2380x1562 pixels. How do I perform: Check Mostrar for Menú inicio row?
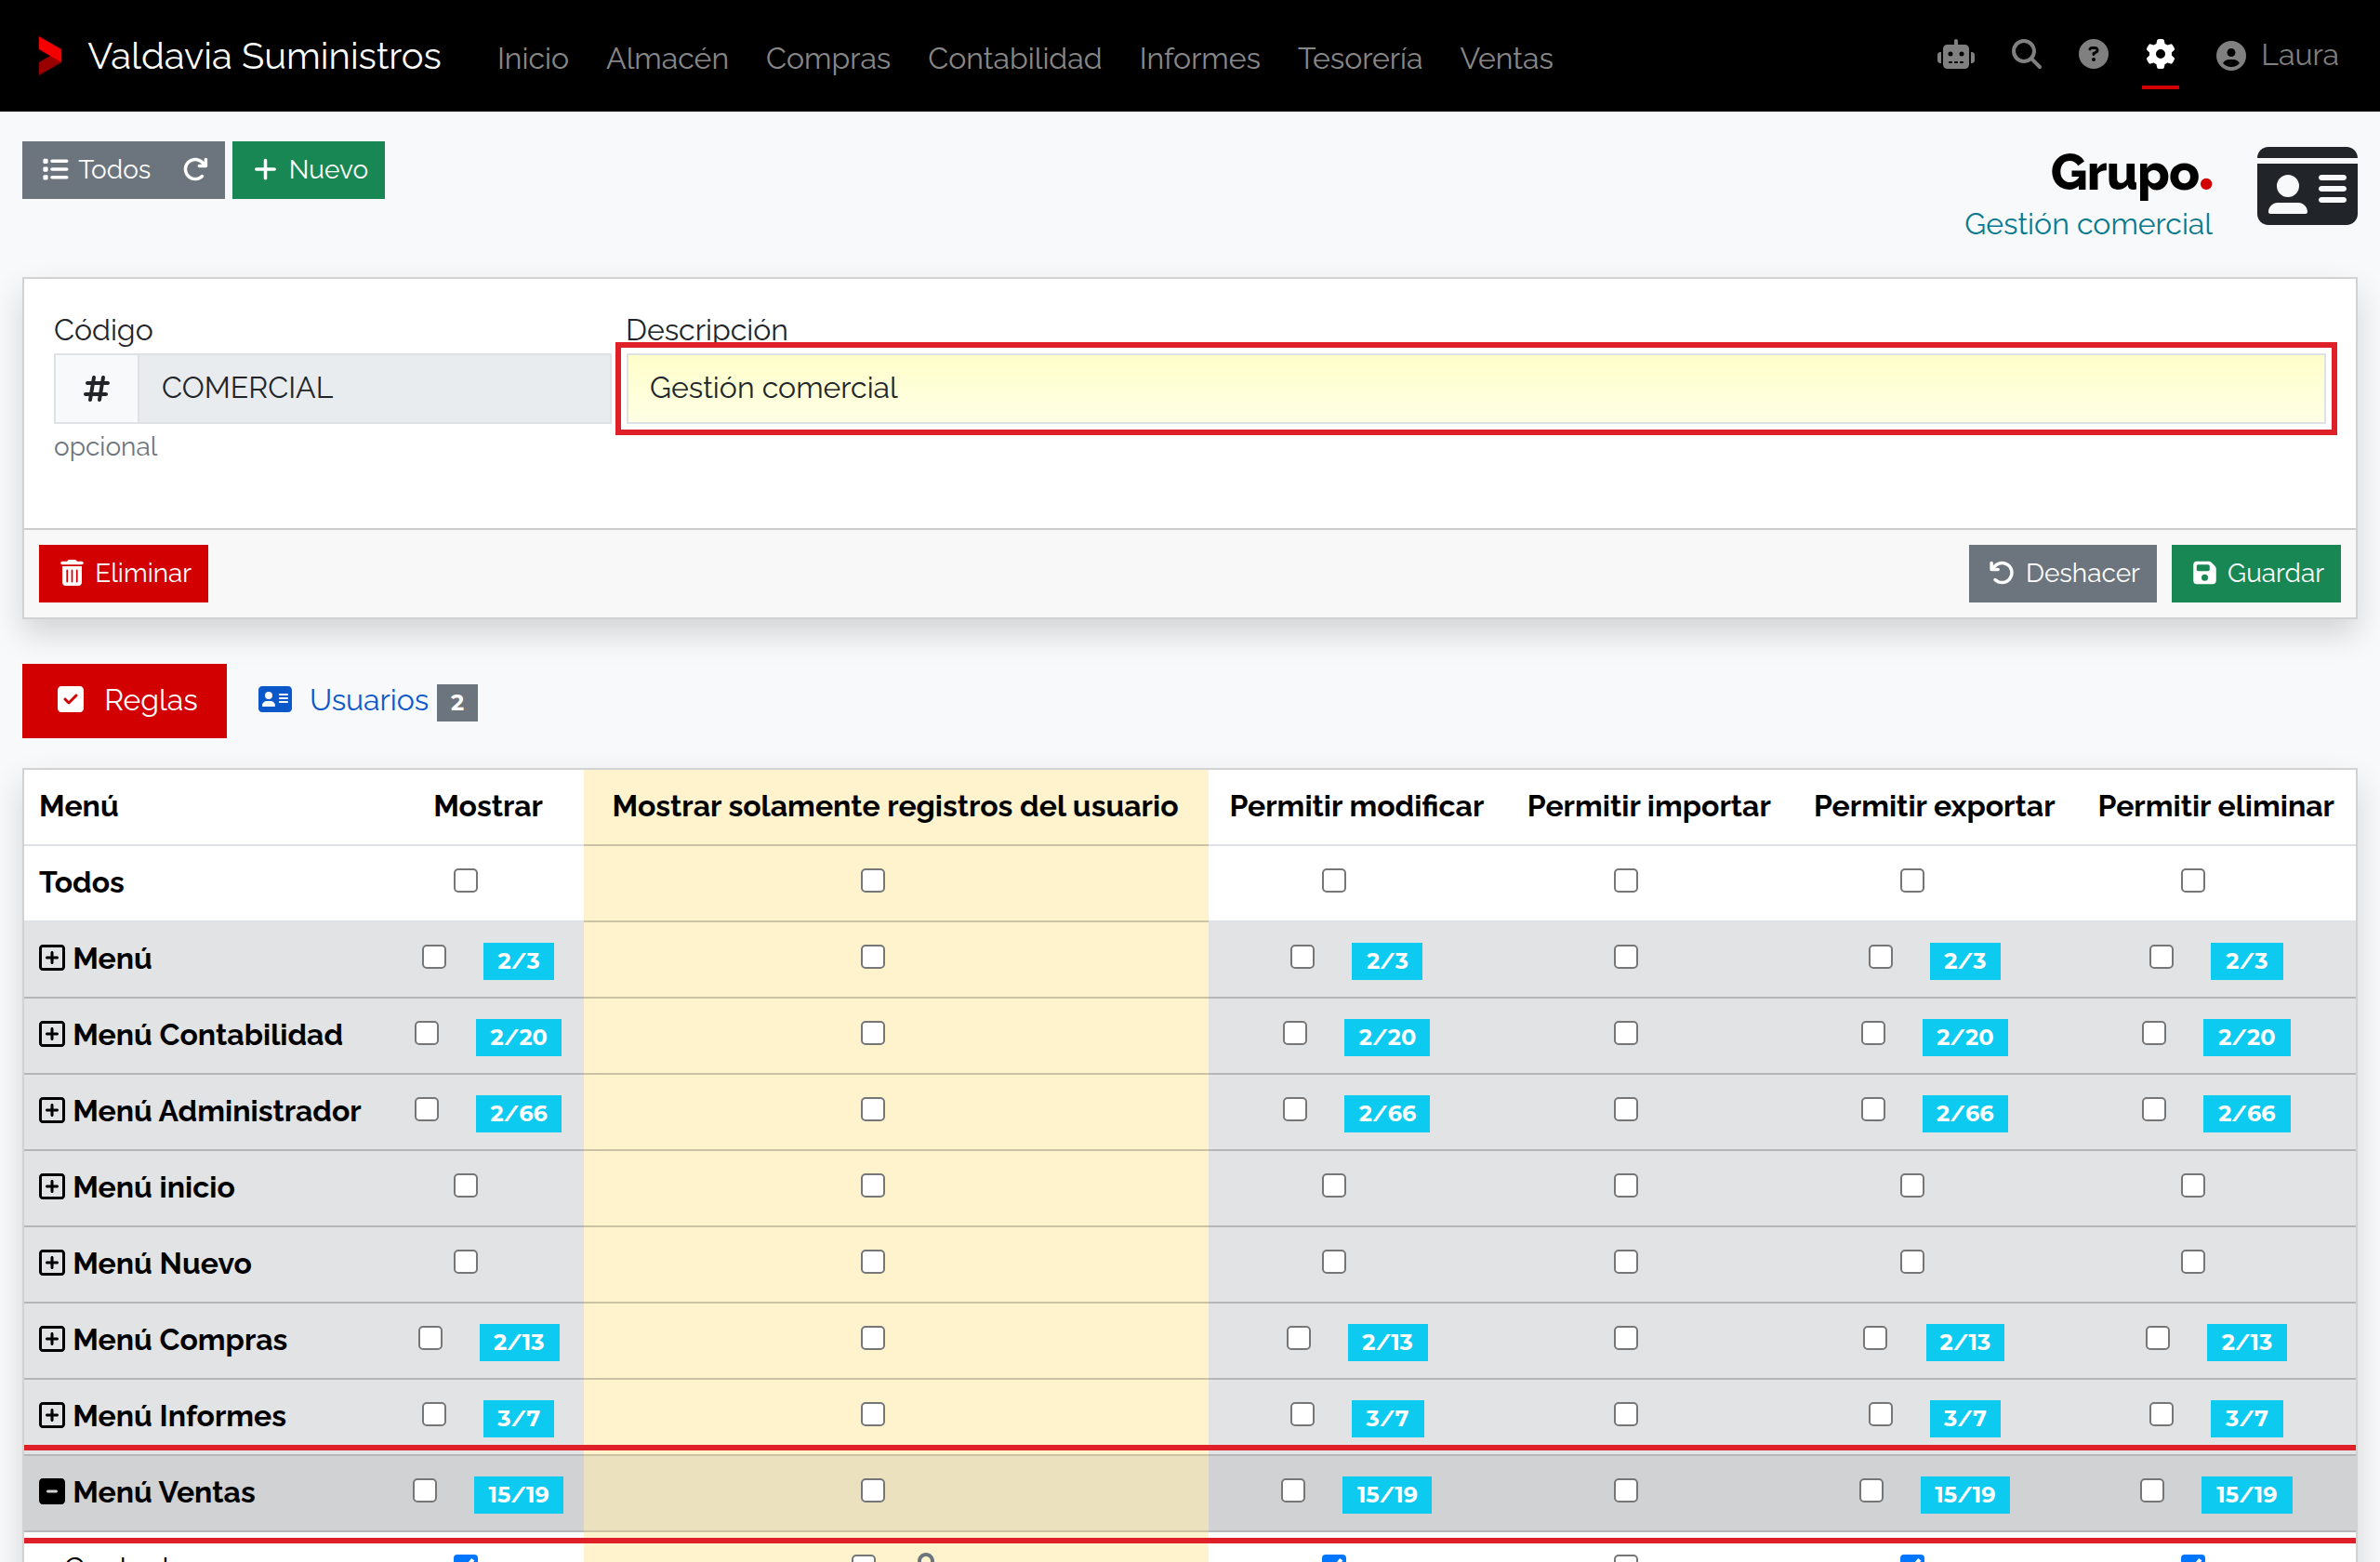tap(465, 1185)
